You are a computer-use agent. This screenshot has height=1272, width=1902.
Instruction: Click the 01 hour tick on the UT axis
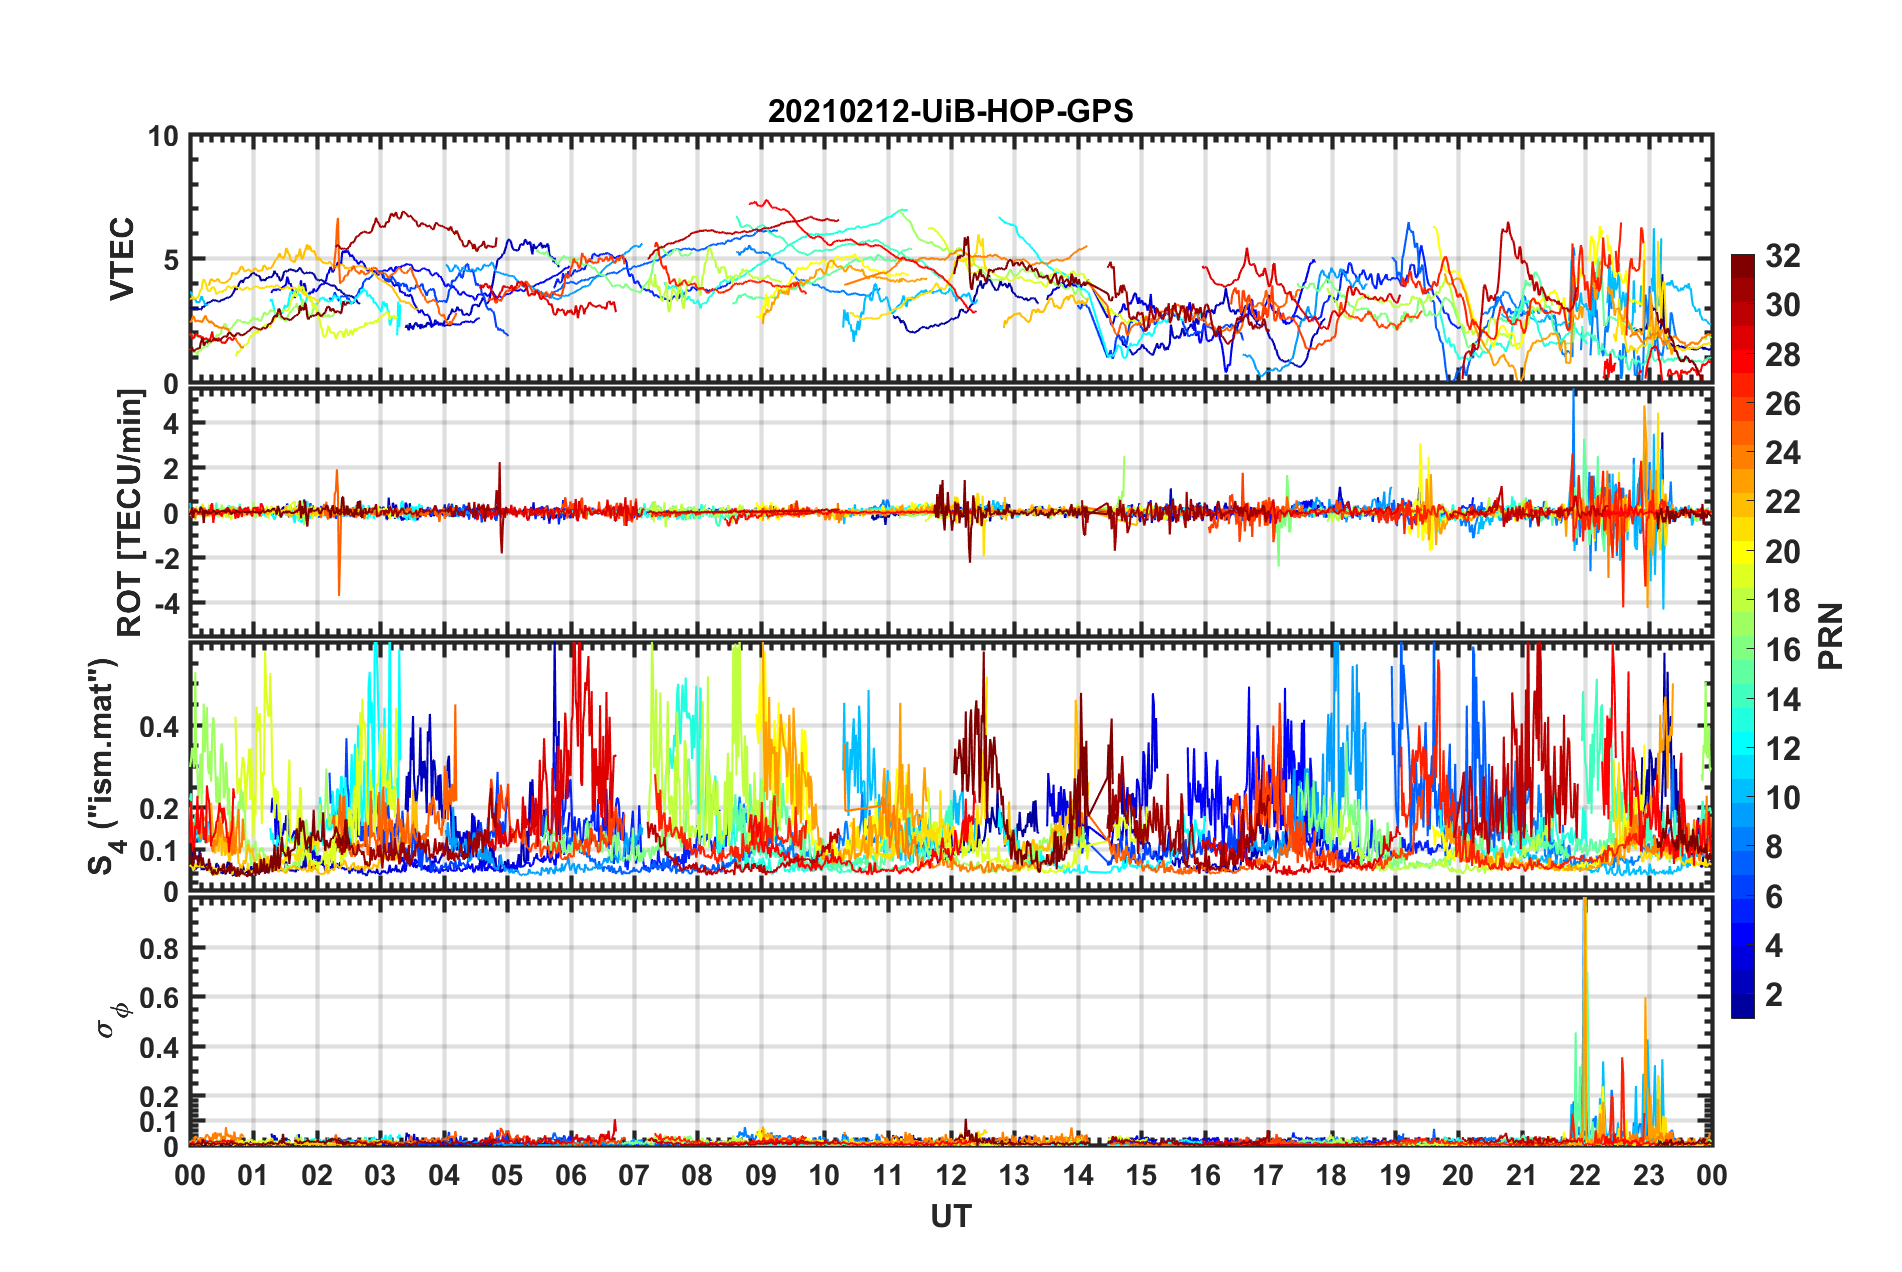click(x=253, y=1175)
